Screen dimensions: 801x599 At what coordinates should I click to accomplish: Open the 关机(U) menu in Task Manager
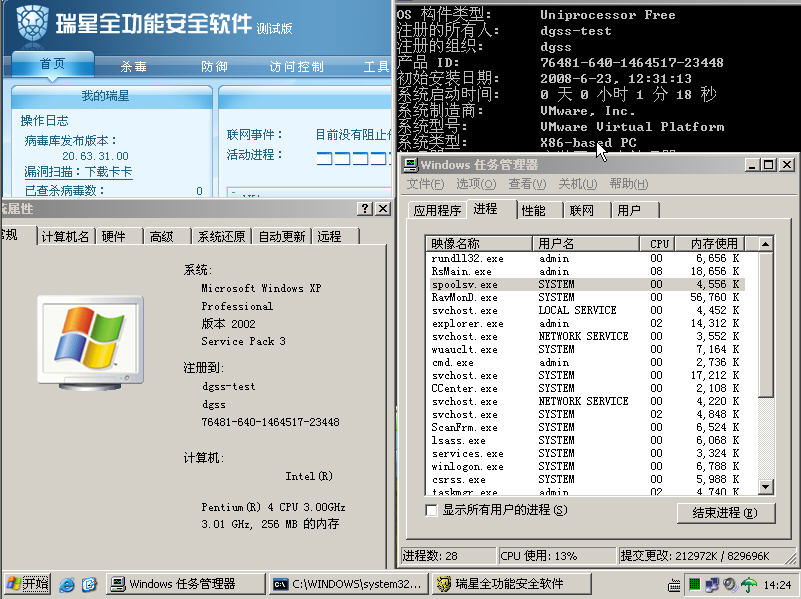coord(577,184)
